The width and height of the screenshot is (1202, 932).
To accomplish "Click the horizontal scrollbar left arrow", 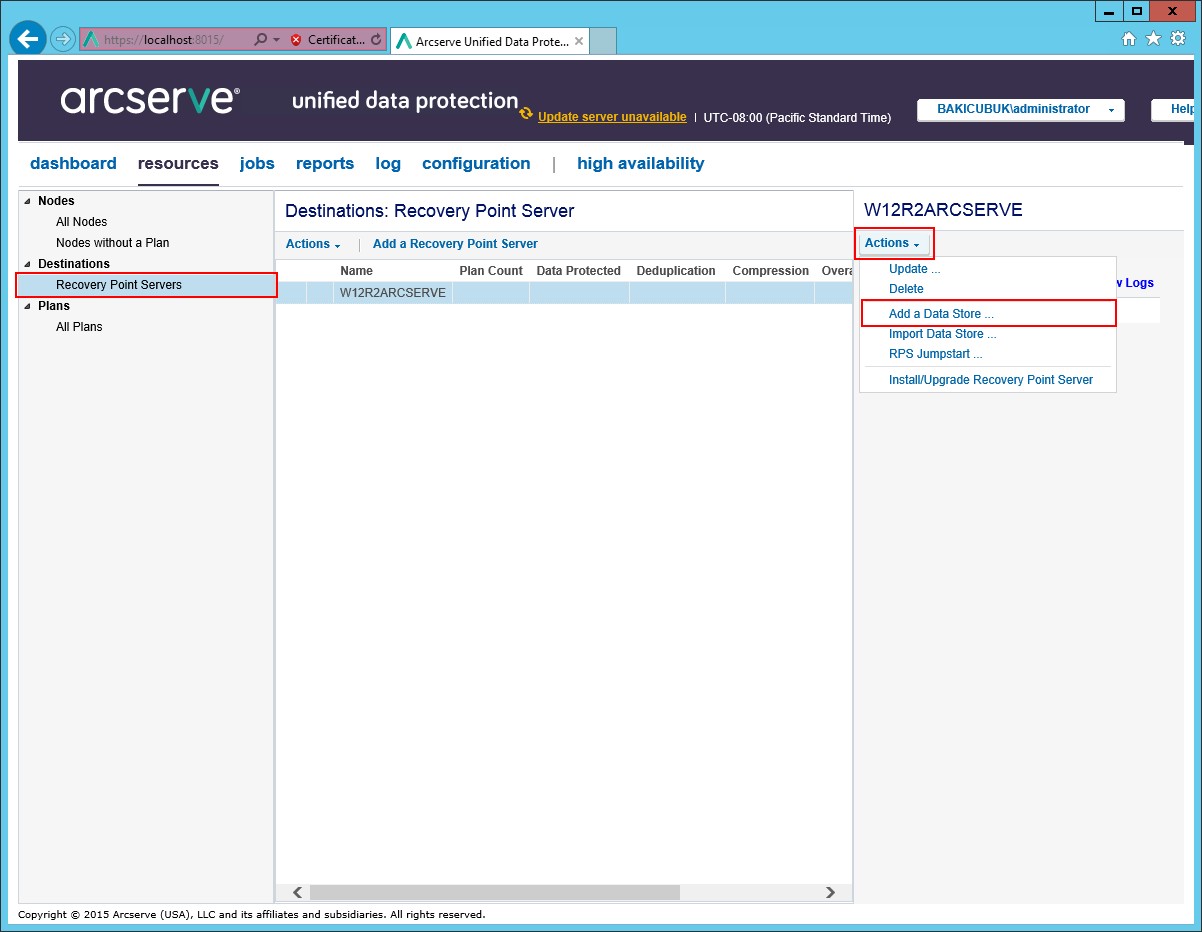I will (x=297, y=892).
